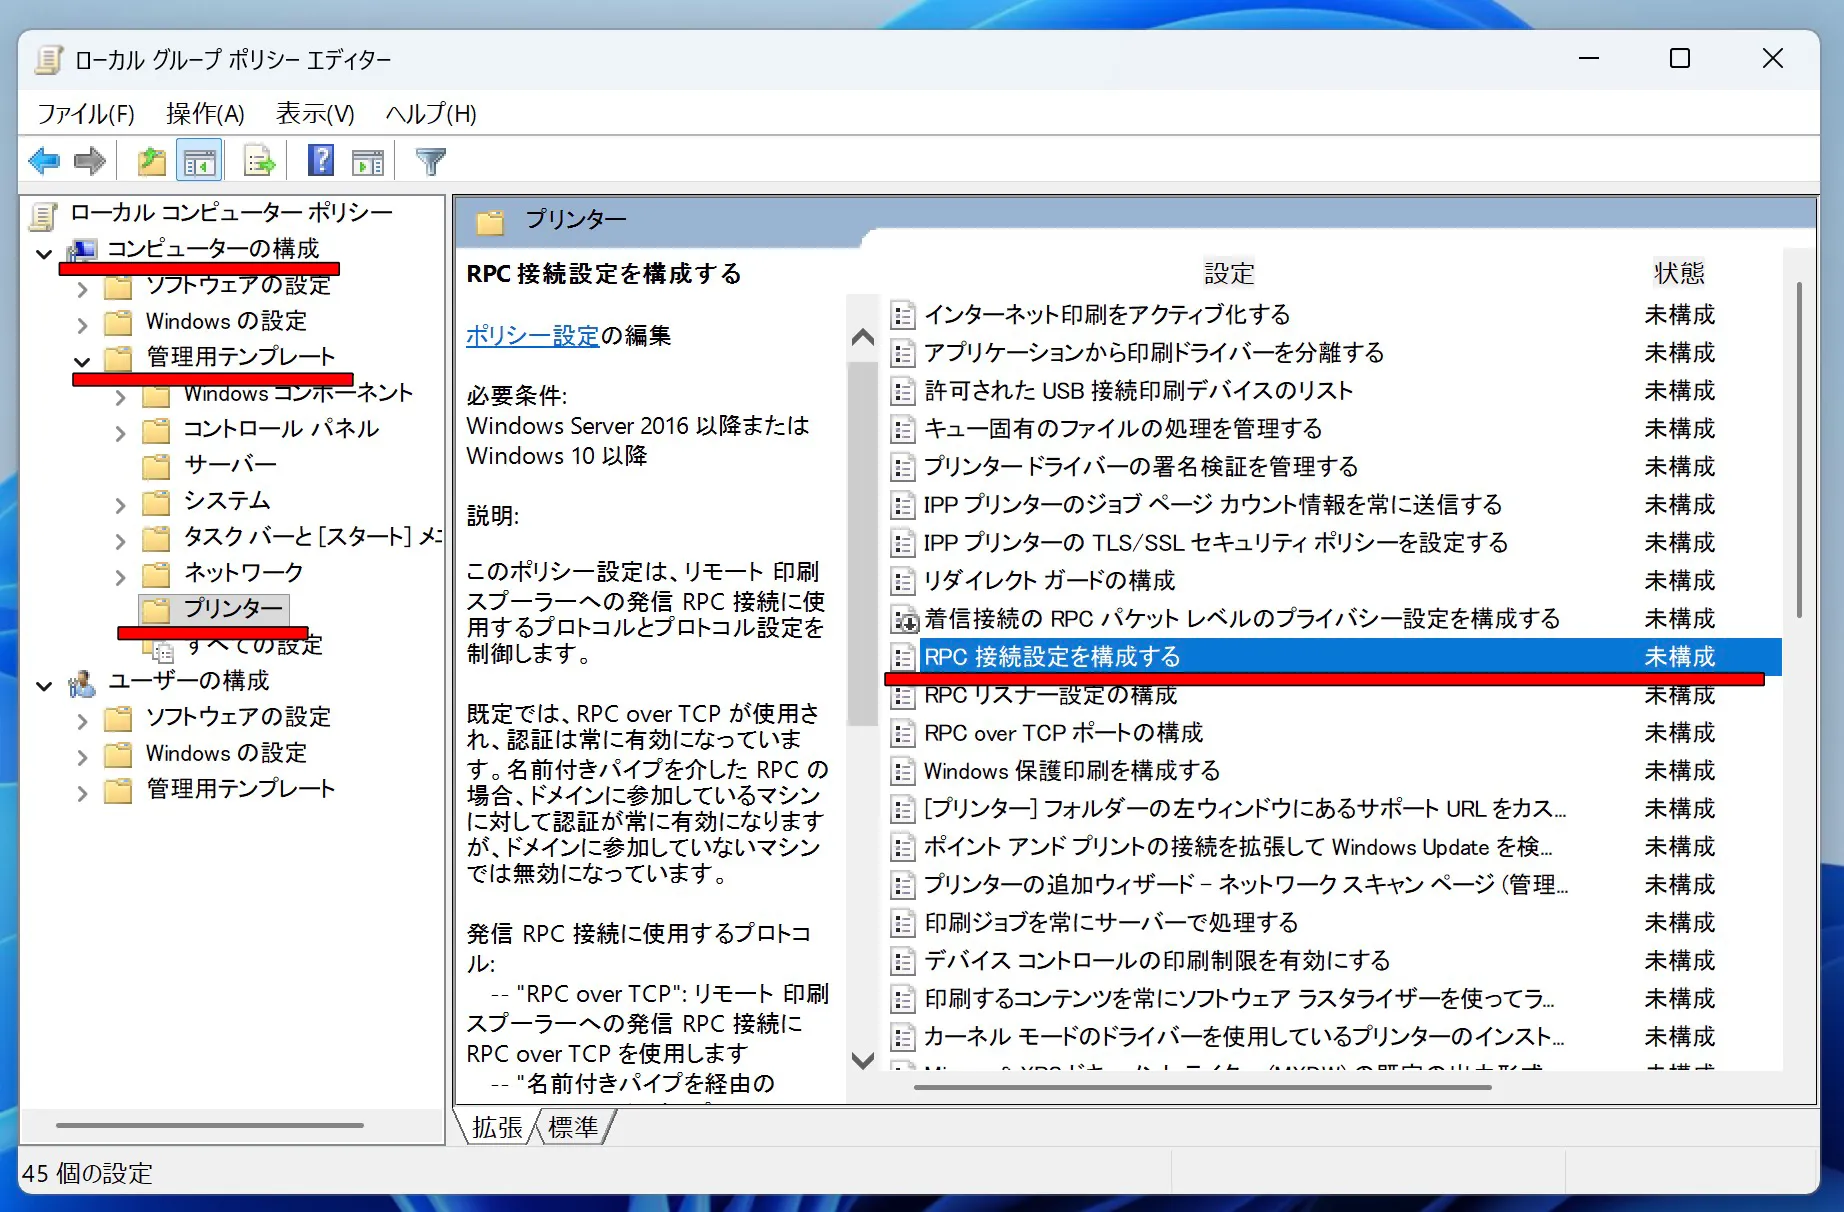This screenshot has height=1212, width=1844.
Task: Expand 管理用テンプレート under ユーザーの構成
Action: point(82,793)
